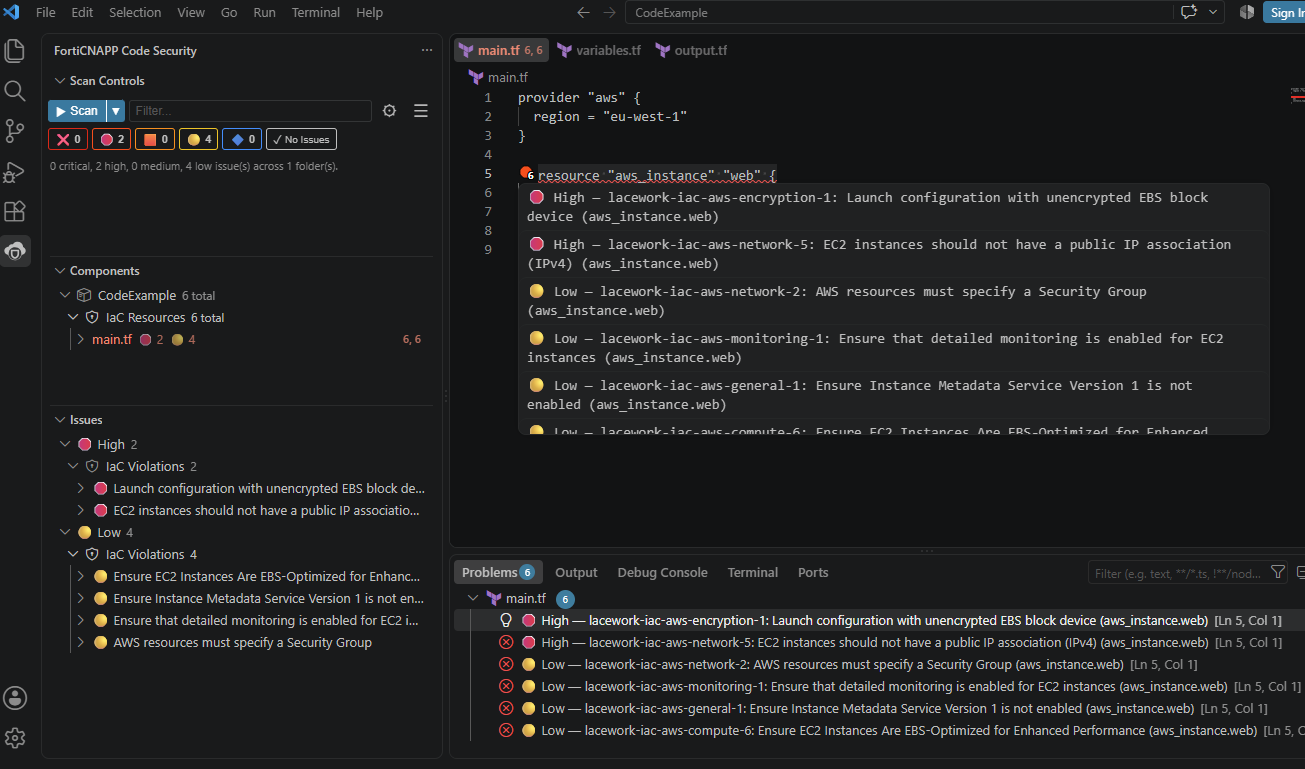Open the Terminal menu in the menu bar
The height and width of the screenshot is (769, 1305).
(x=315, y=13)
